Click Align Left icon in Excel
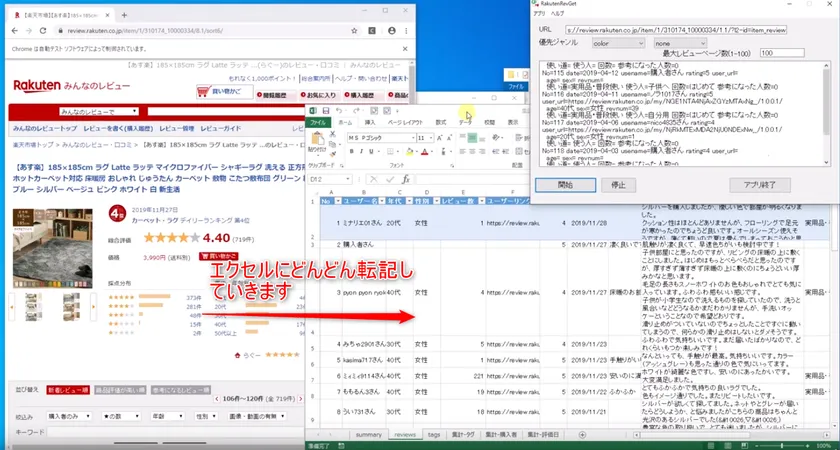 click(463, 152)
